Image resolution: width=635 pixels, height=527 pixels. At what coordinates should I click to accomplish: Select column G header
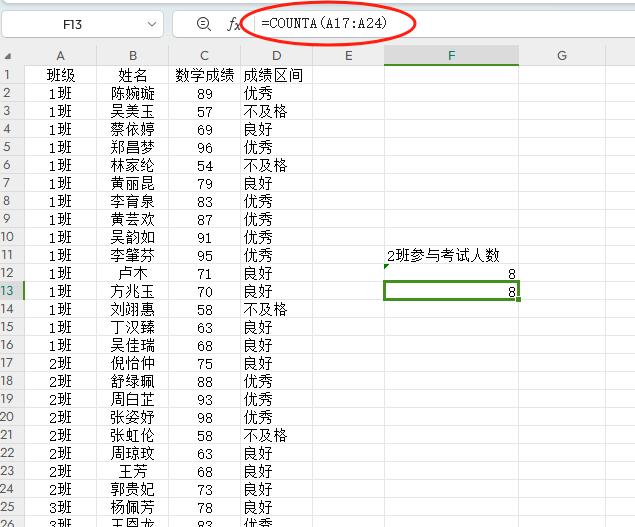(x=562, y=55)
